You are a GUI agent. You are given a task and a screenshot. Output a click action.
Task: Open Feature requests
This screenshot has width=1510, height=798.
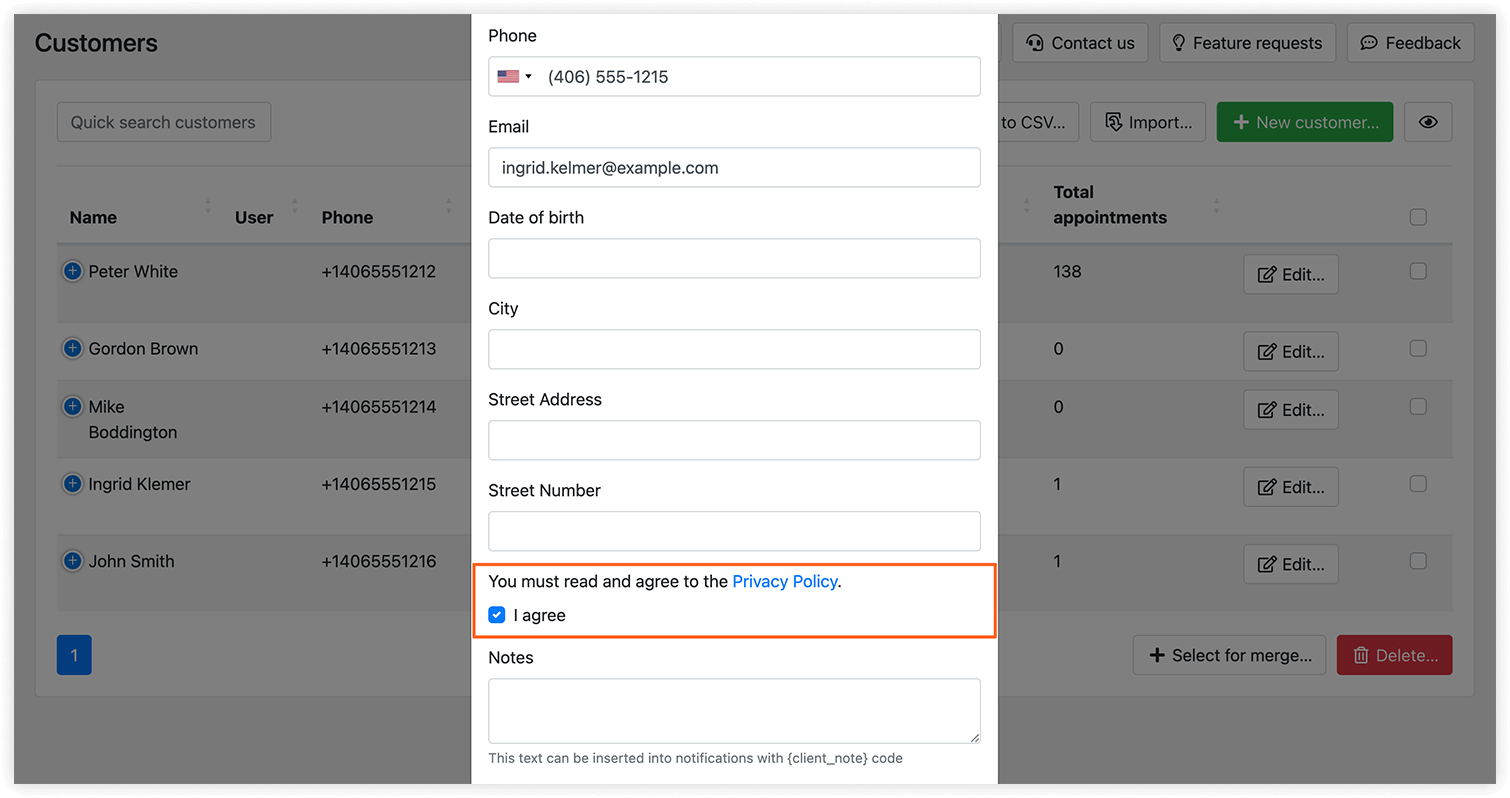(1247, 43)
